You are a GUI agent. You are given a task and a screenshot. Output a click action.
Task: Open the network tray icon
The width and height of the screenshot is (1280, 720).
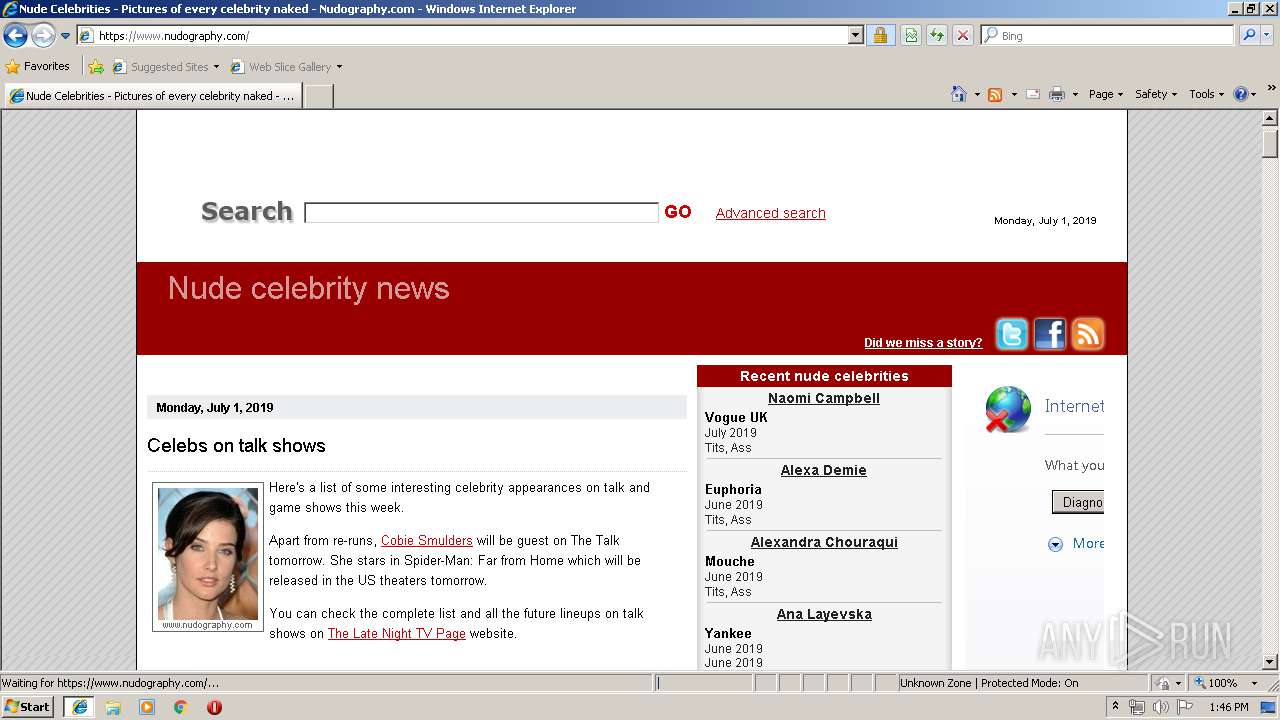pyautogui.click(x=1137, y=707)
